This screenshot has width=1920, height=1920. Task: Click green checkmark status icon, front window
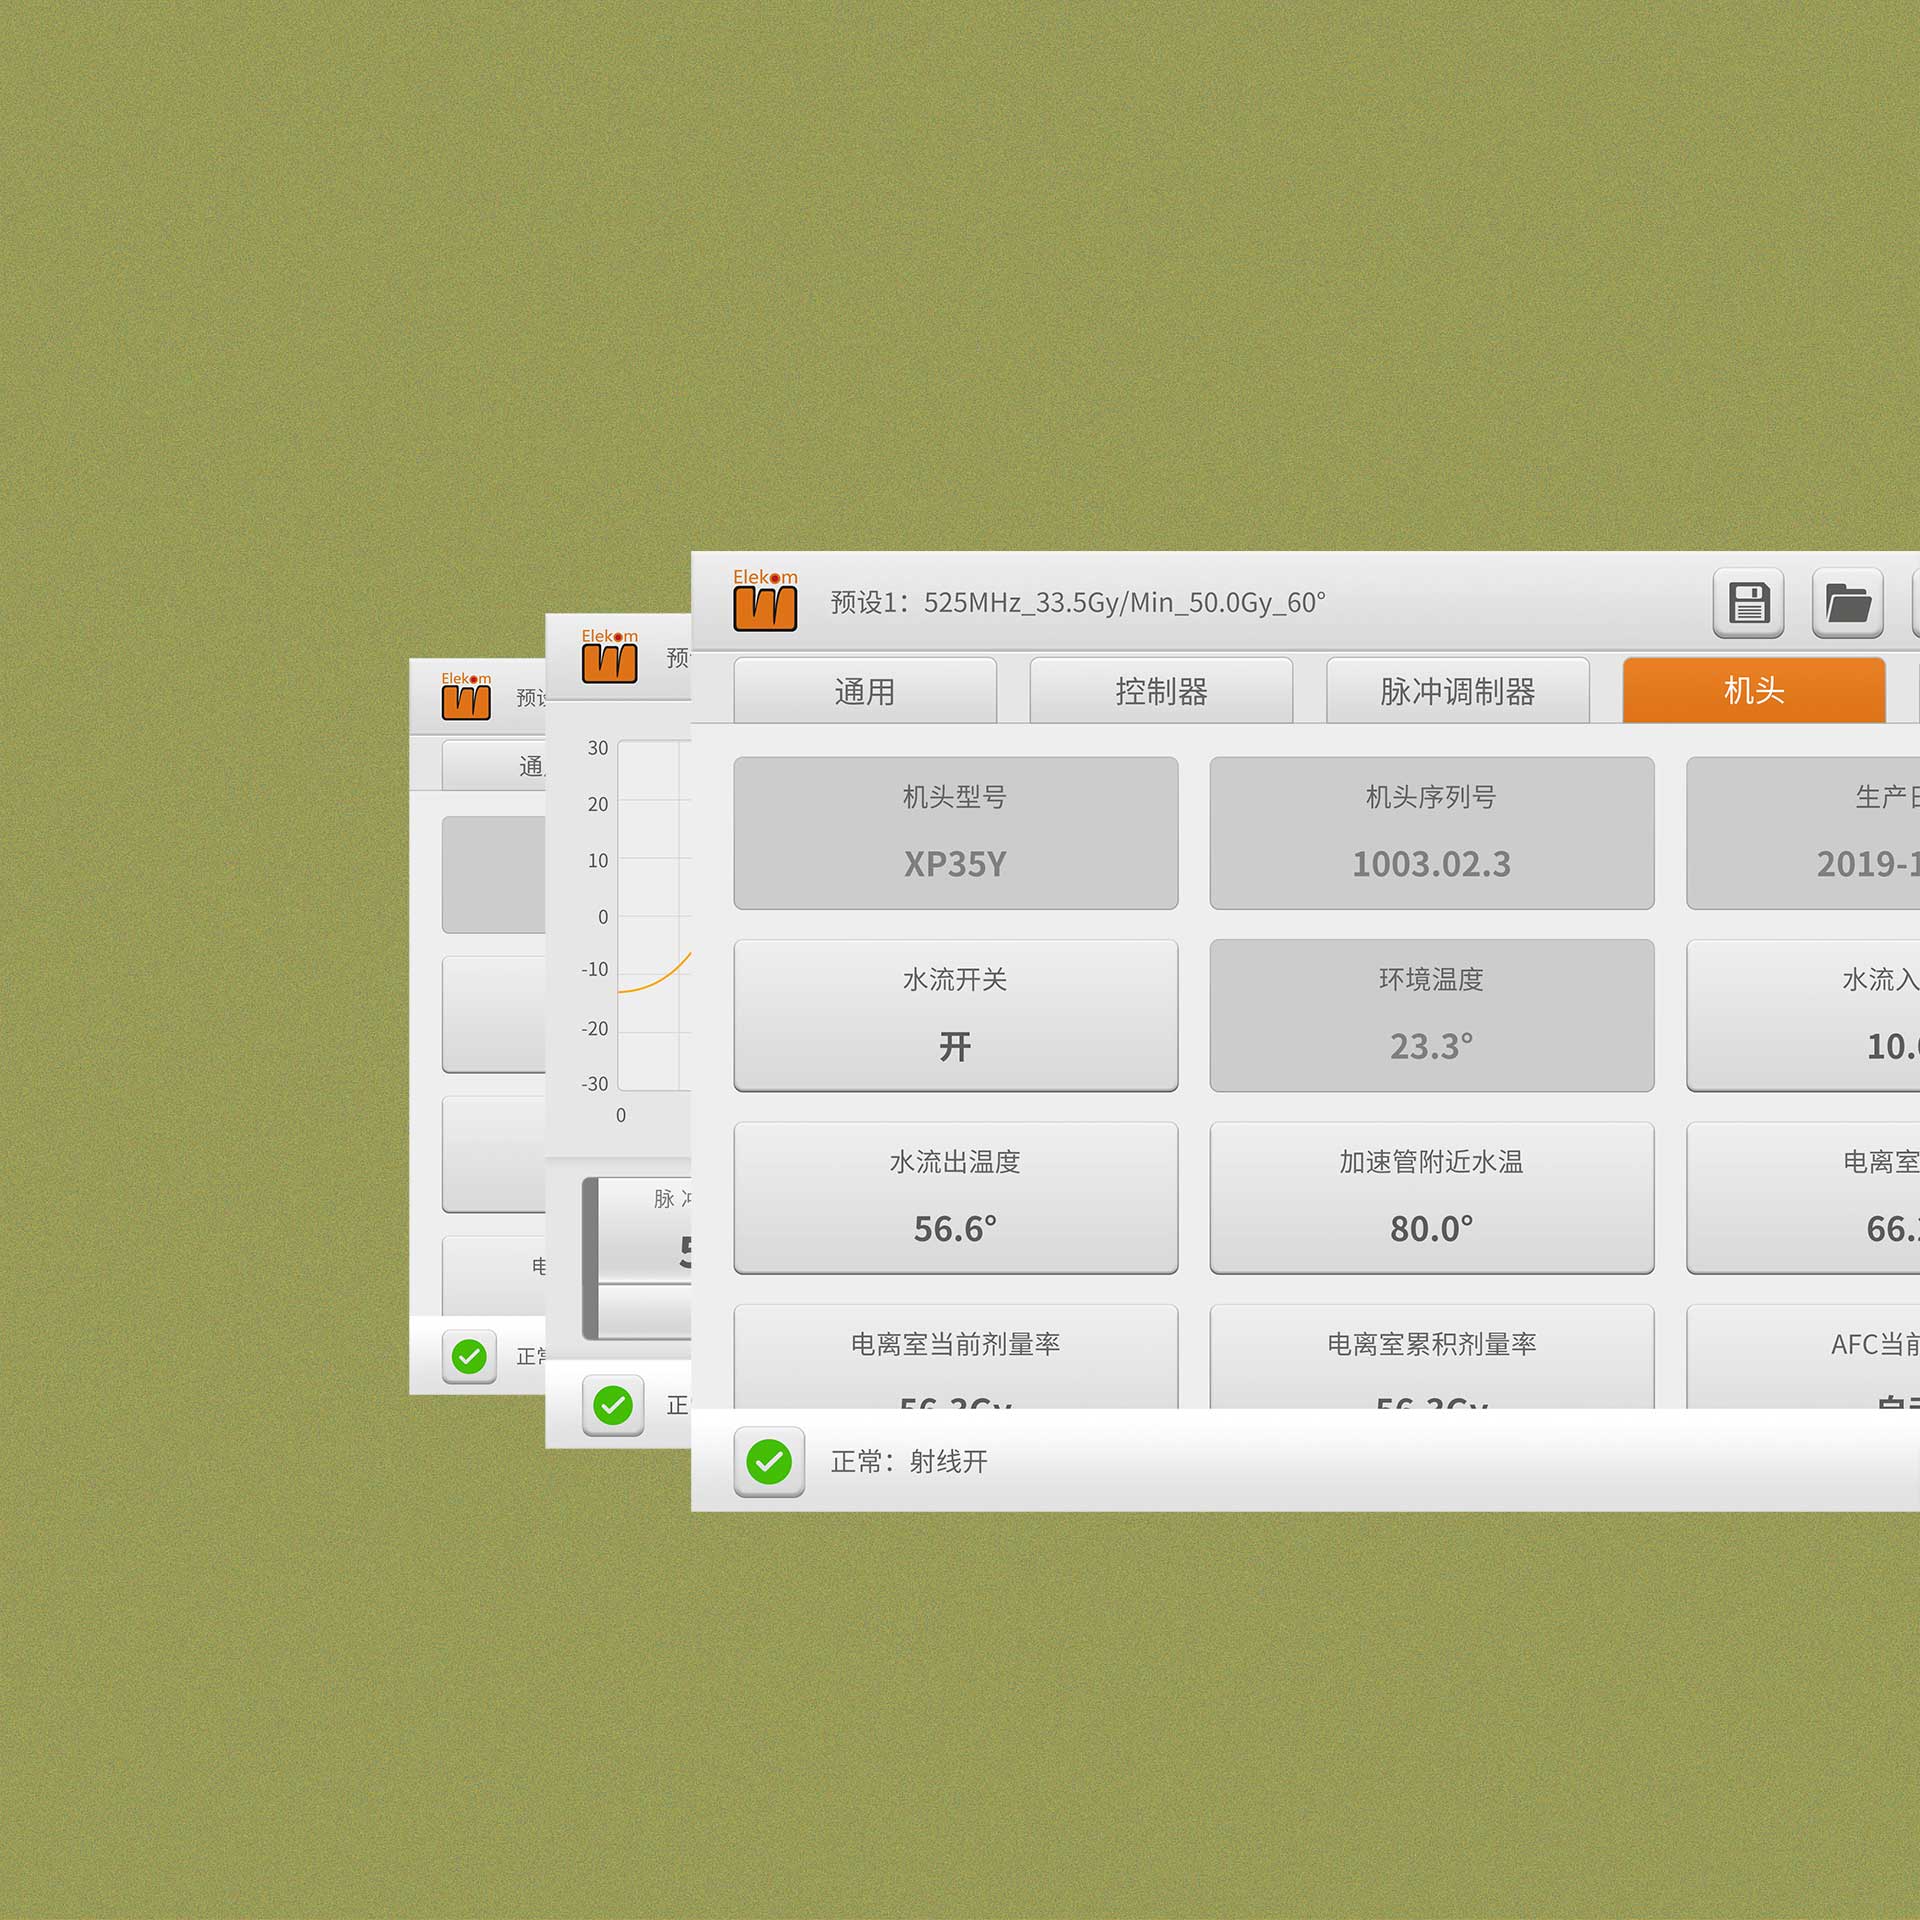point(769,1462)
